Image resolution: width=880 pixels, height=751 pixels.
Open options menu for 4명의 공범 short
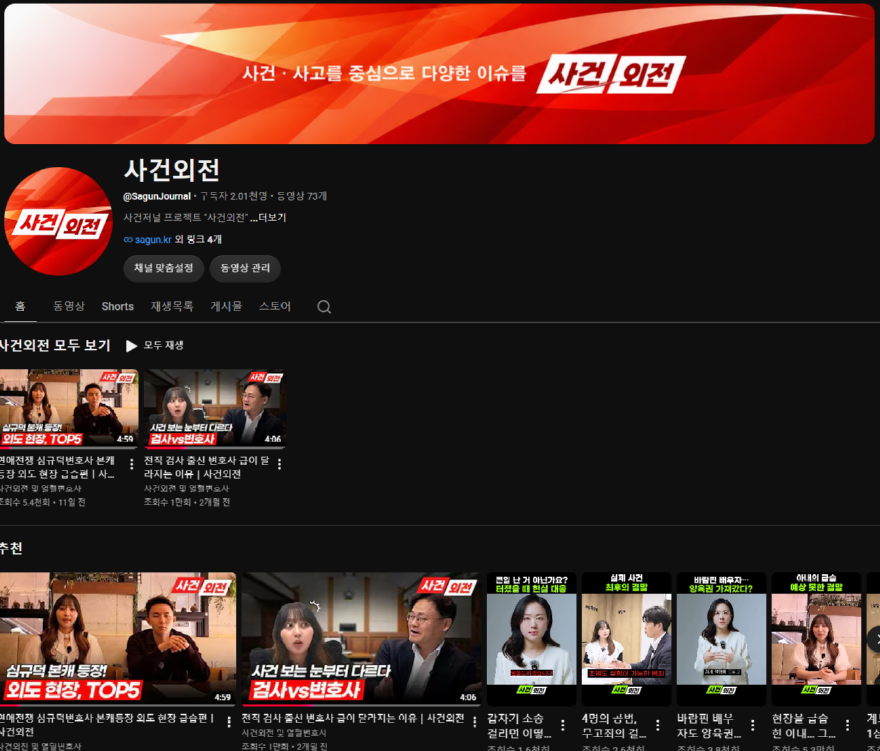[x=657, y=725]
